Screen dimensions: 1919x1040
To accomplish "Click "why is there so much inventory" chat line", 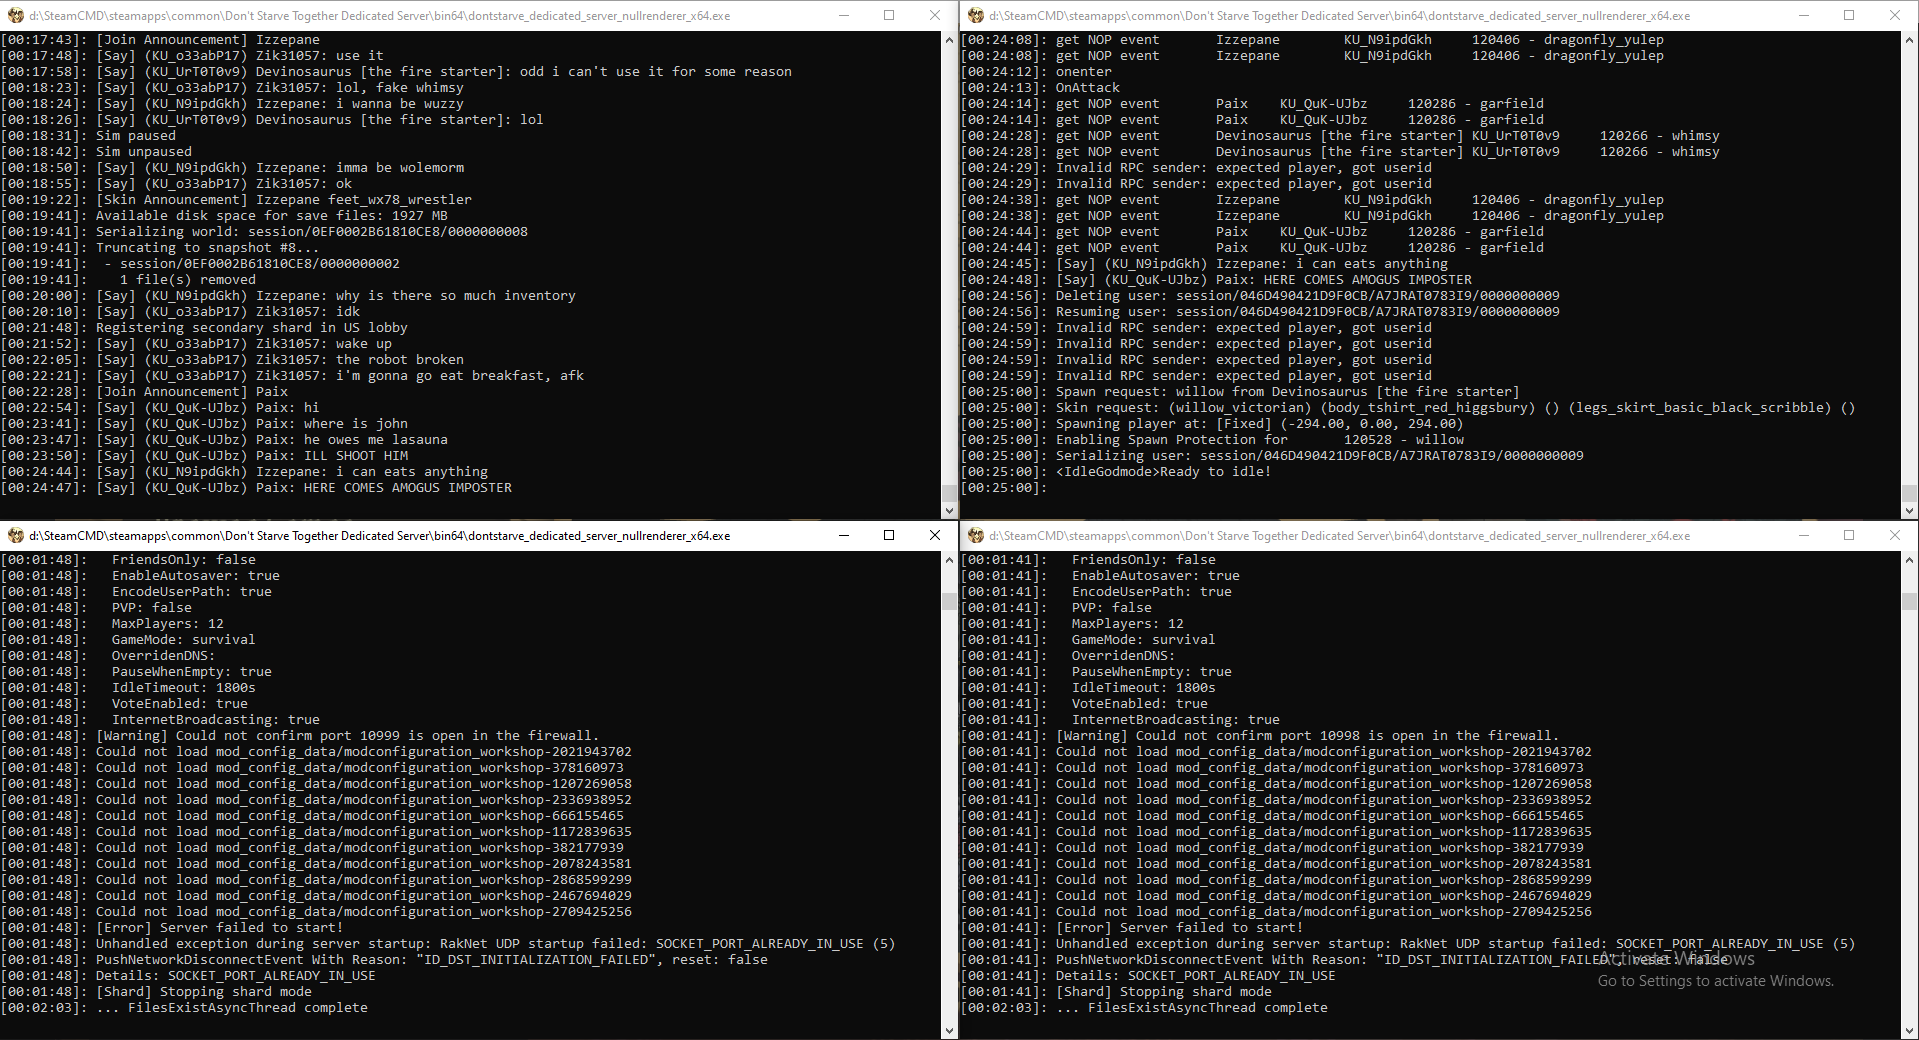I will point(288,296).
